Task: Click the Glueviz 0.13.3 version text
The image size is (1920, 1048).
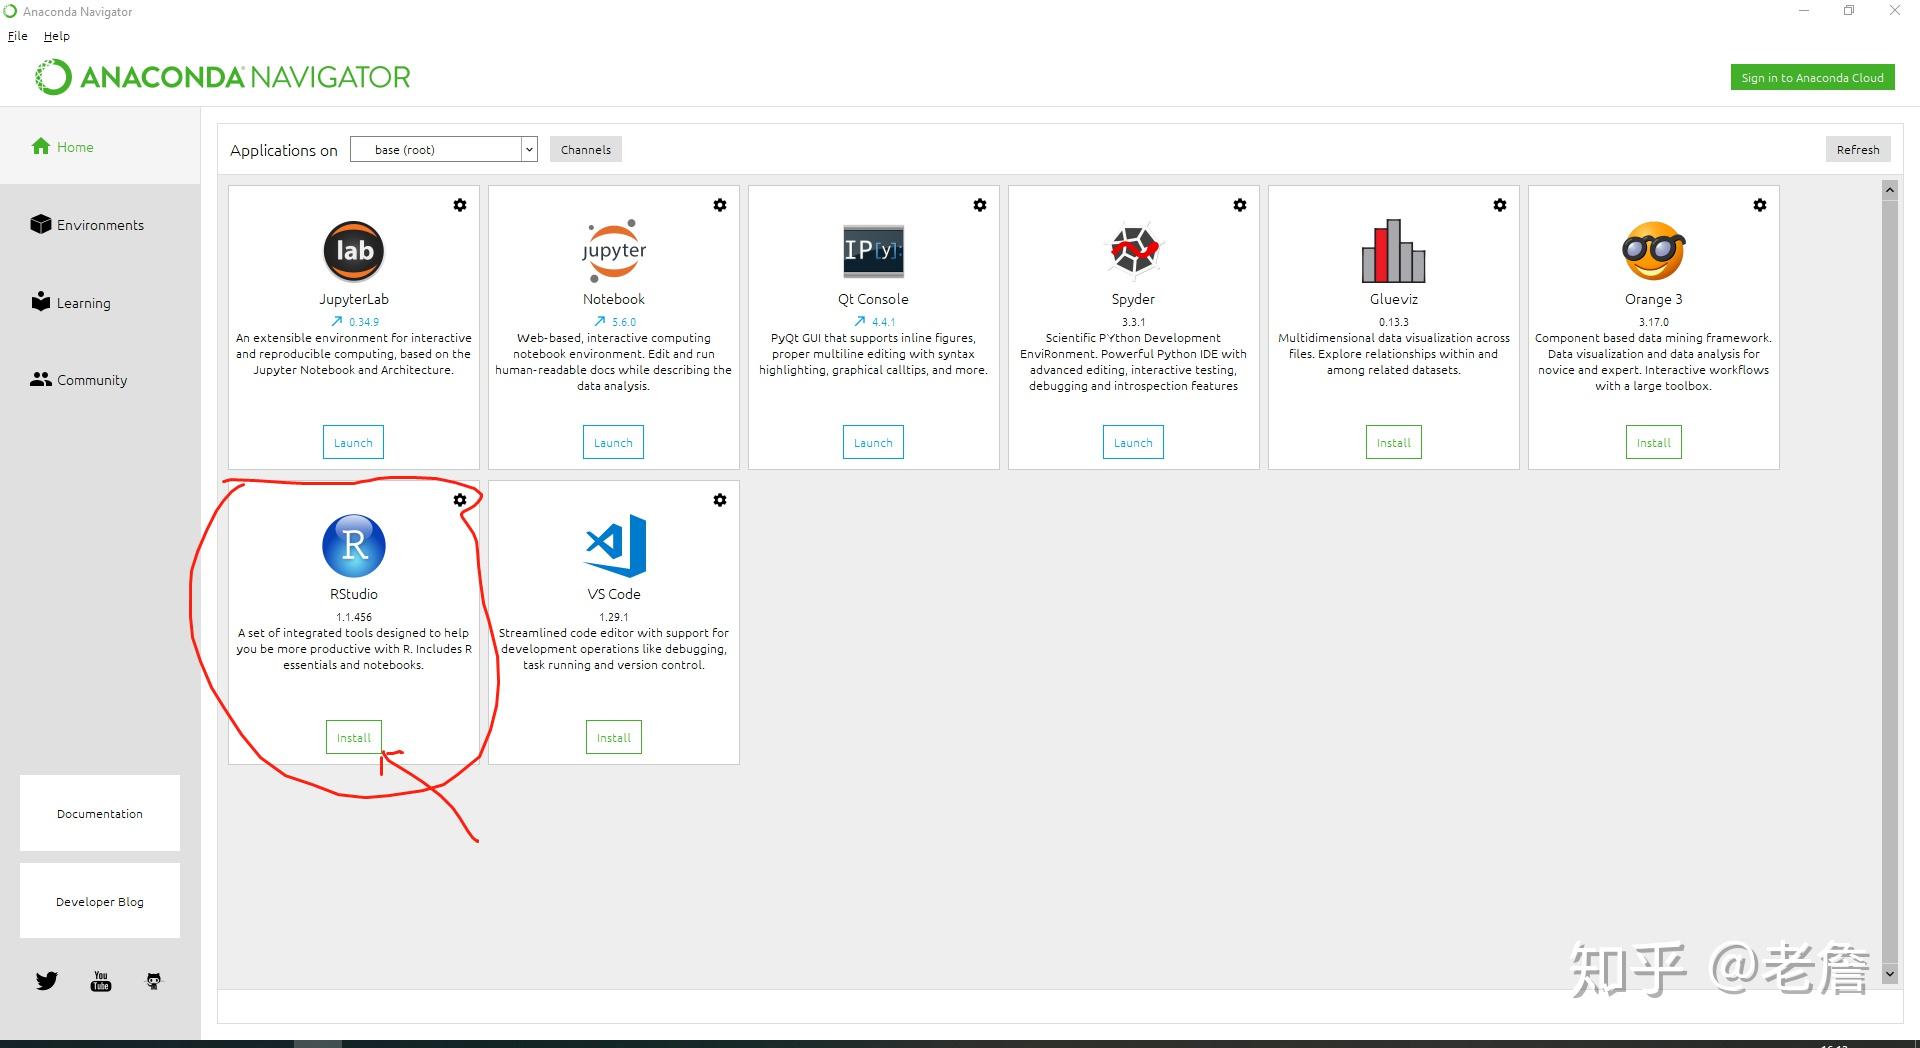Action: pos(1394,322)
